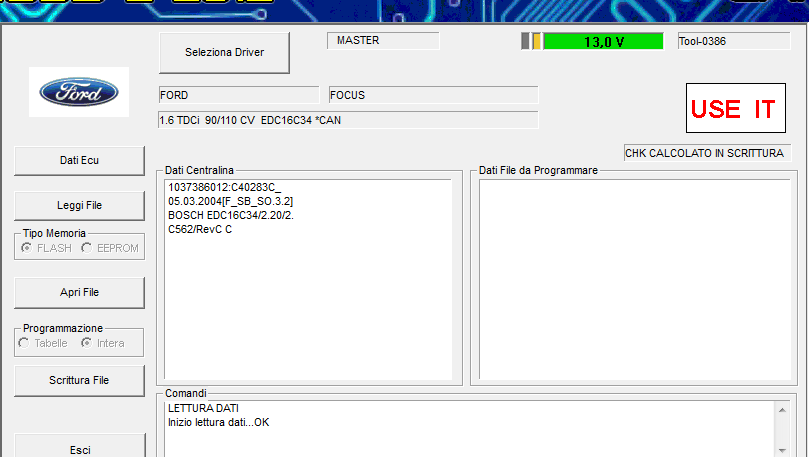Click the 1.6 TDCi EDC16C34 engine field
Image resolution: width=809 pixels, height=457 pixels.
click(348, 120)
